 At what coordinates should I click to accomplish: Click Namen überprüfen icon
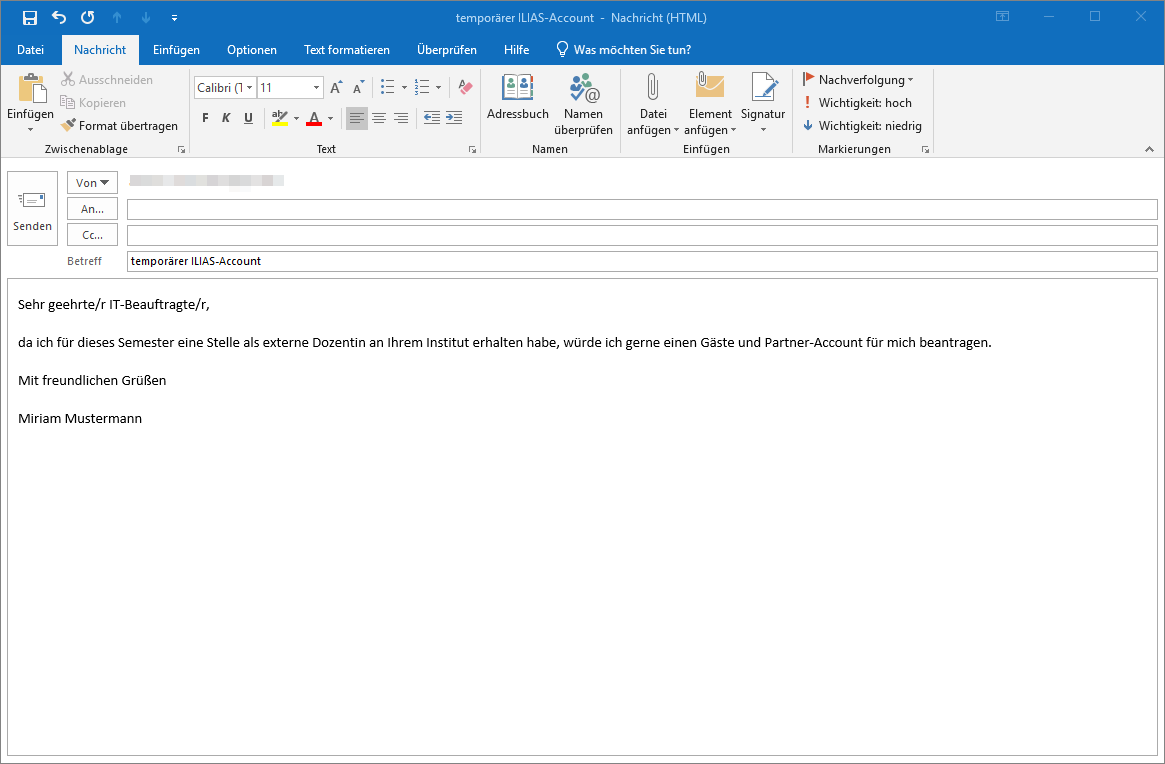(584, 88)
